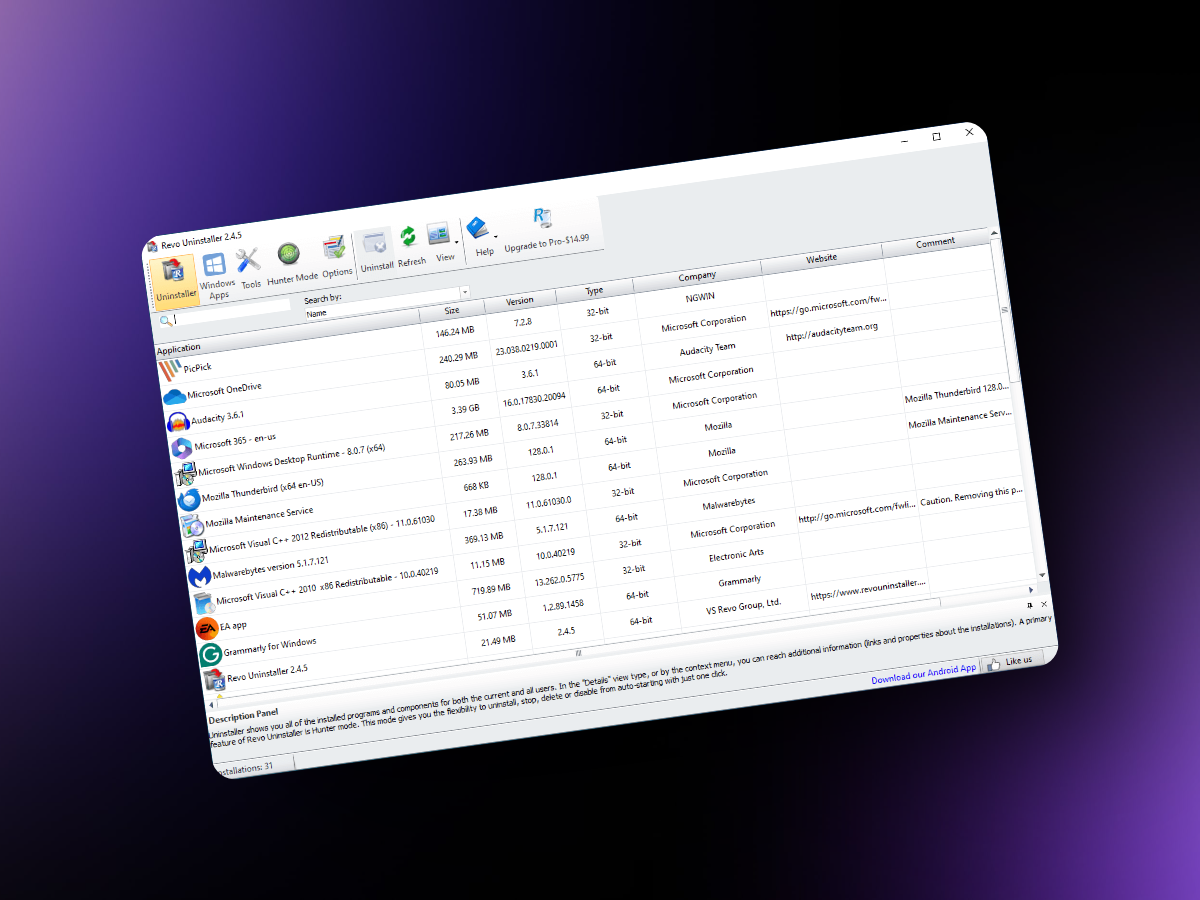Screen dimensions: 1200x900
Task: Click the horizontal scrollbar right arrow
Action: [1032, 590]
